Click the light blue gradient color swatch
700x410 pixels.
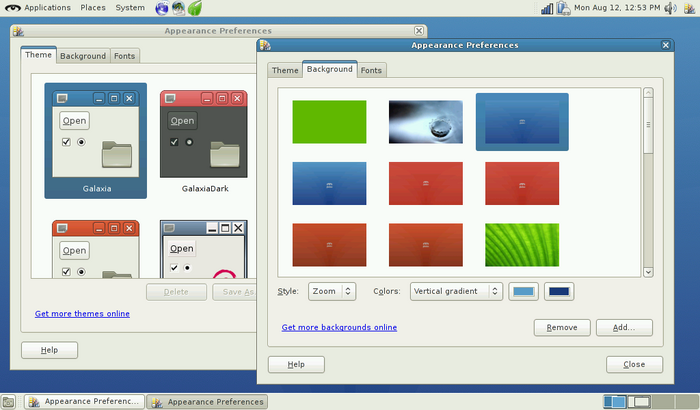(524, 291)
